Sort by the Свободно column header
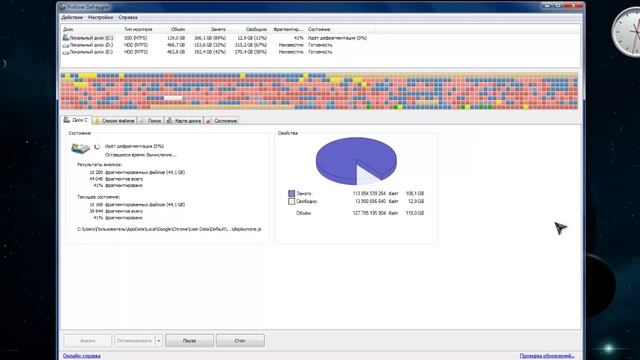The image size is (640, 360). [256, 29]
